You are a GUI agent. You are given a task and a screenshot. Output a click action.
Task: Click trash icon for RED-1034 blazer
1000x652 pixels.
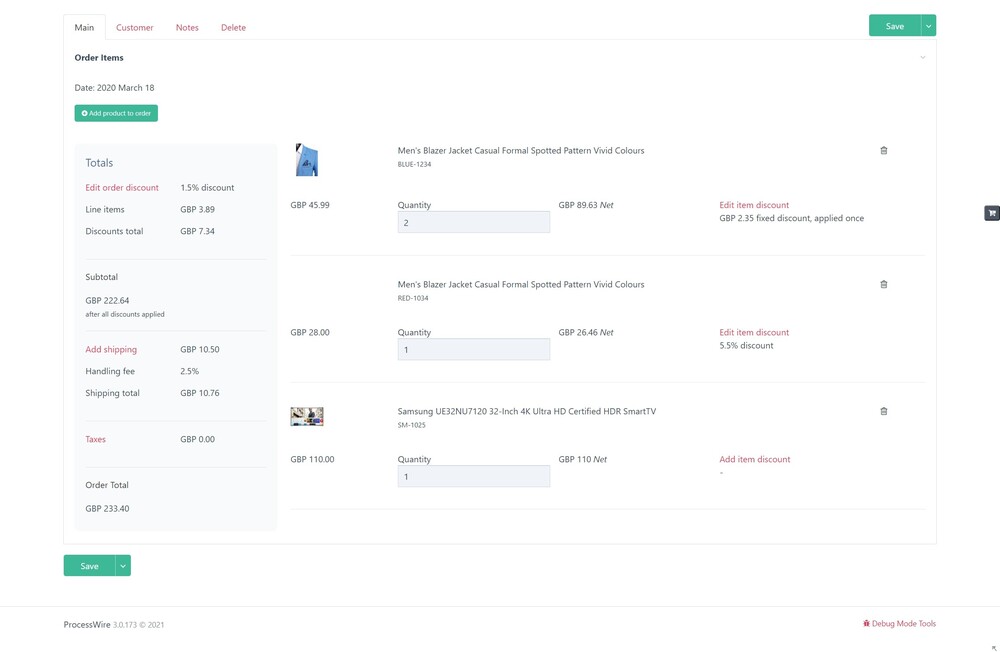883,285
